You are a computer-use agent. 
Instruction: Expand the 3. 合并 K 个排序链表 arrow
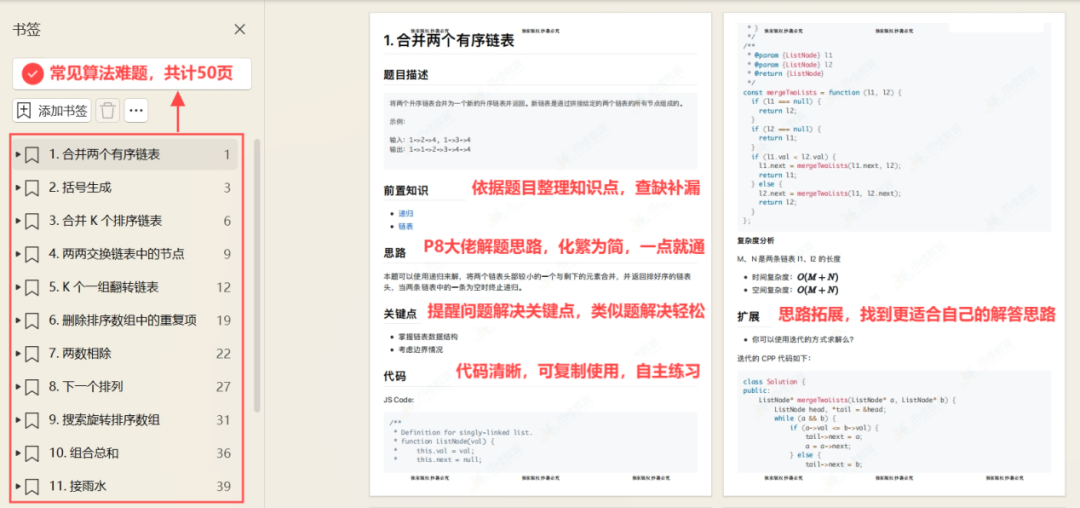[18, 221]
